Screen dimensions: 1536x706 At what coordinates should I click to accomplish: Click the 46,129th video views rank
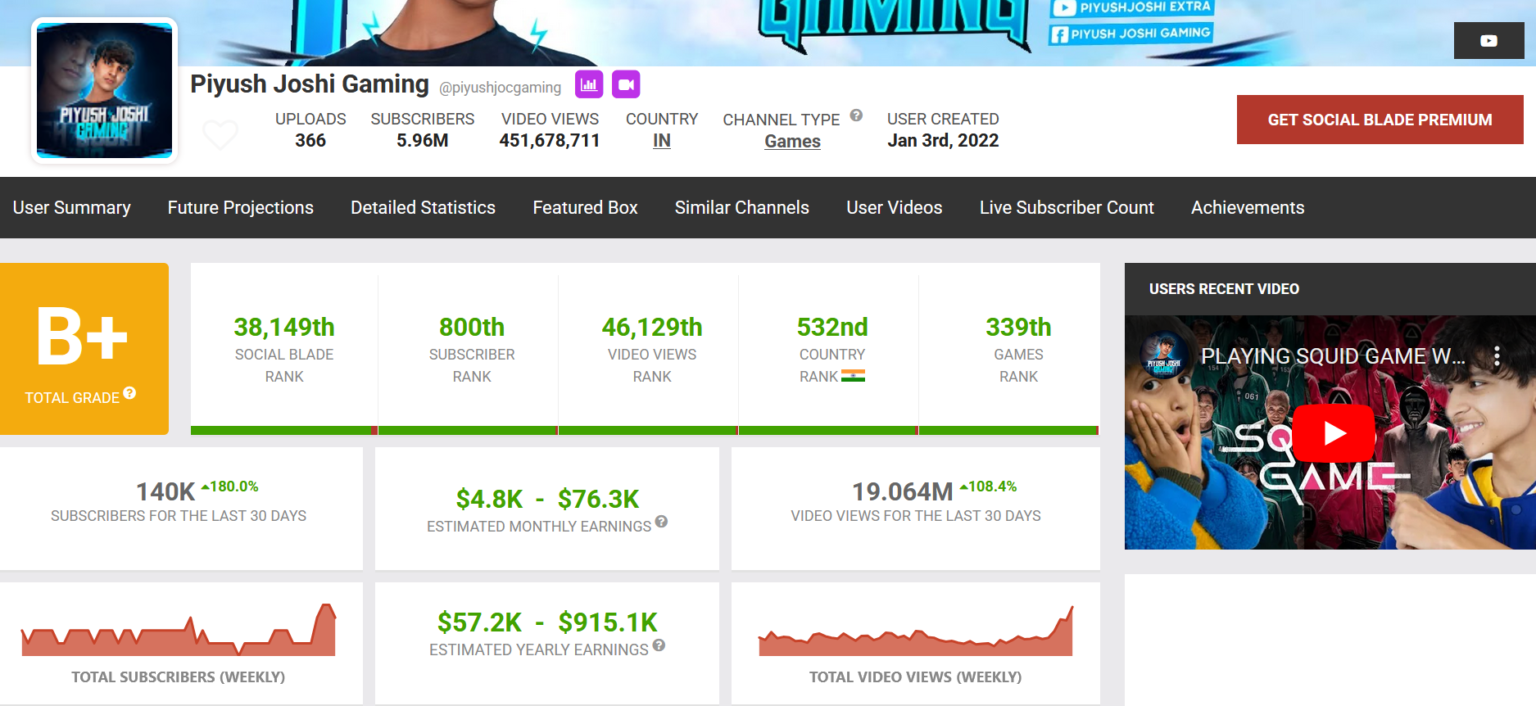(652, 327)
